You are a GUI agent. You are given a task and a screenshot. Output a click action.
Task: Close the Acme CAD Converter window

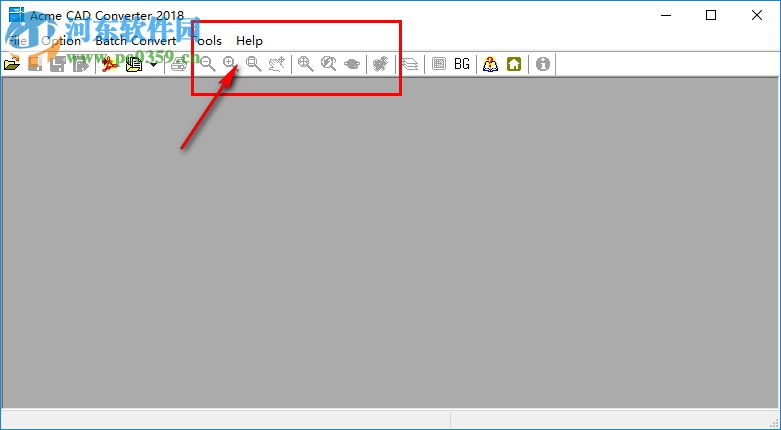(x=757, y=15)
